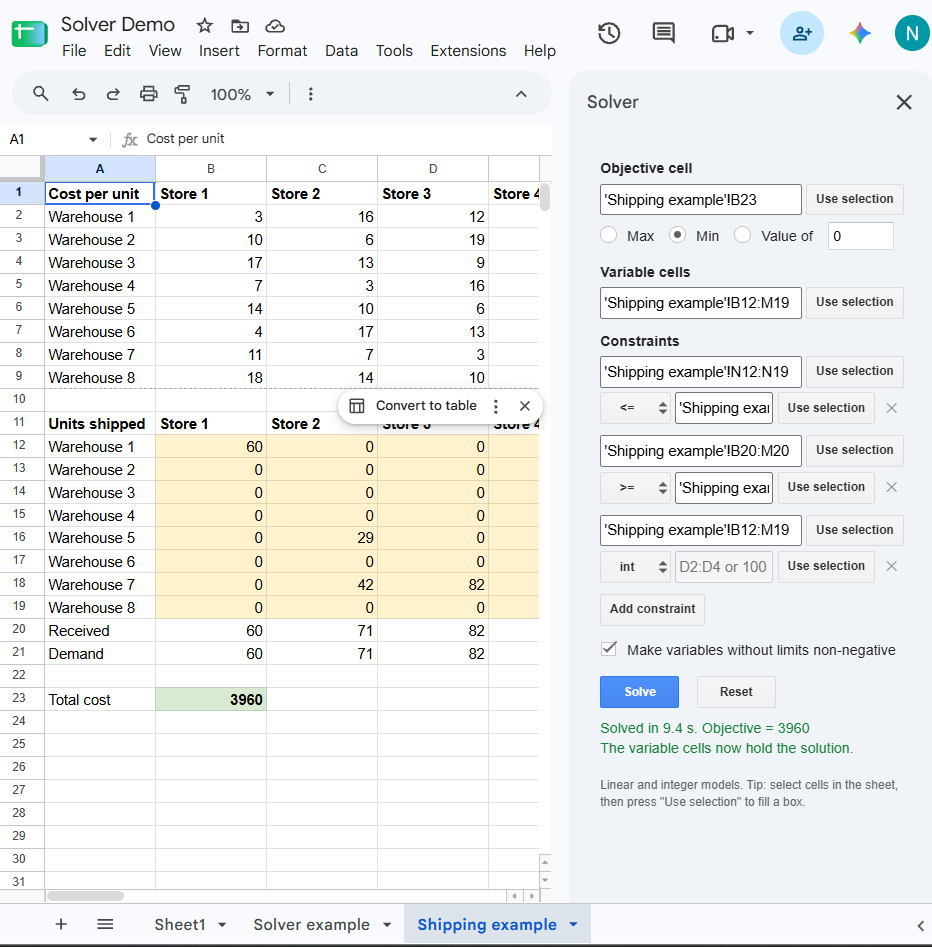Switch to Sheet1 tab

pyautogui.click(x=179, y=925)
